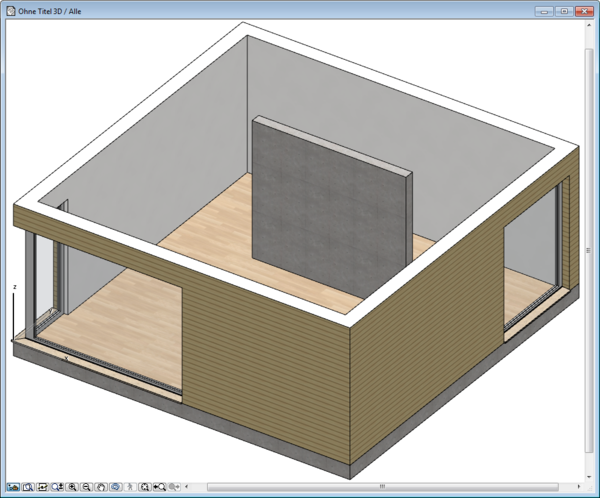Go to the next zoom

click(x=174, y=487)
